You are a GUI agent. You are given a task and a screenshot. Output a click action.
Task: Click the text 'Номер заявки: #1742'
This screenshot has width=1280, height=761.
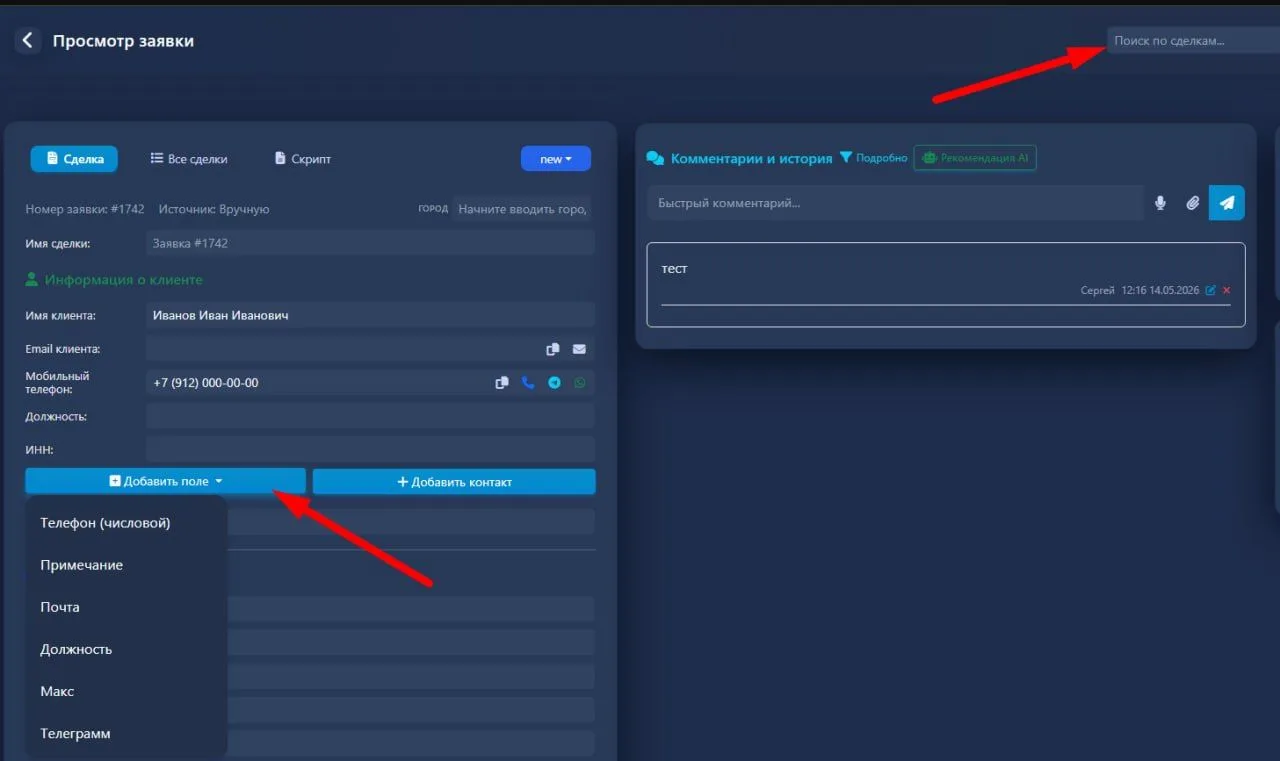click(x=85, y=209)
